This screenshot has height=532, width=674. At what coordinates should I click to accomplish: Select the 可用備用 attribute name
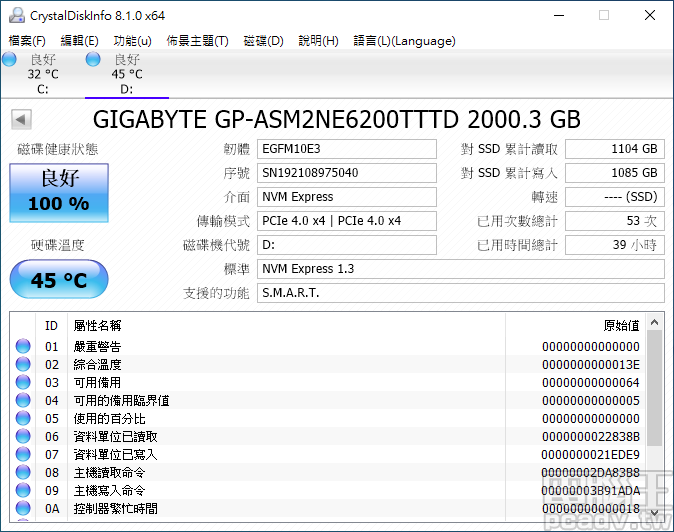[x=97, y=382]
